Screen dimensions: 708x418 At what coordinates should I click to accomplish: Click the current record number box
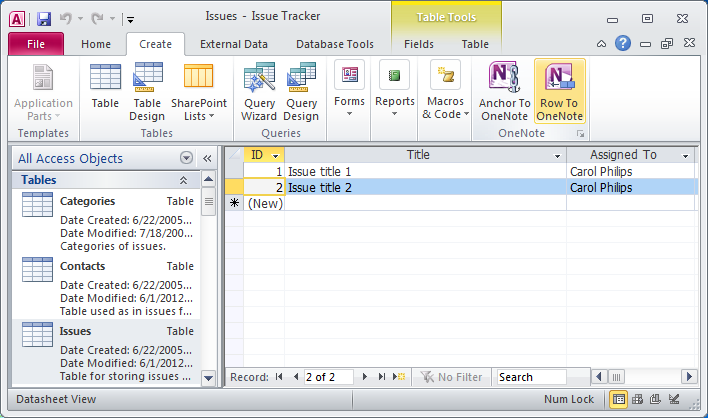click(x=328, y=377)
